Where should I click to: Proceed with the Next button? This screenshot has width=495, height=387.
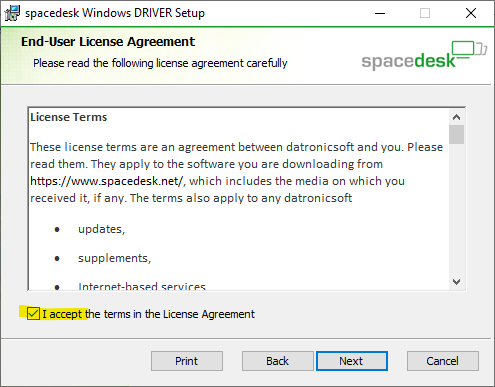coord(352,361)
